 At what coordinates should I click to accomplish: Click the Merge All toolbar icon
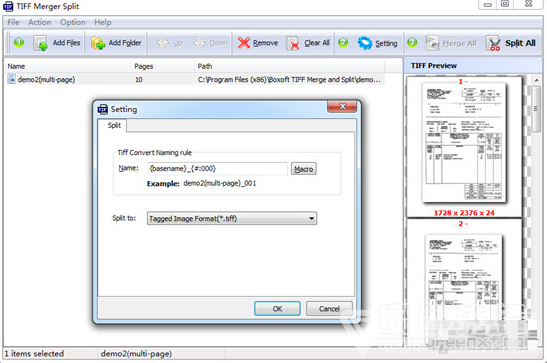tap(433, 43)
